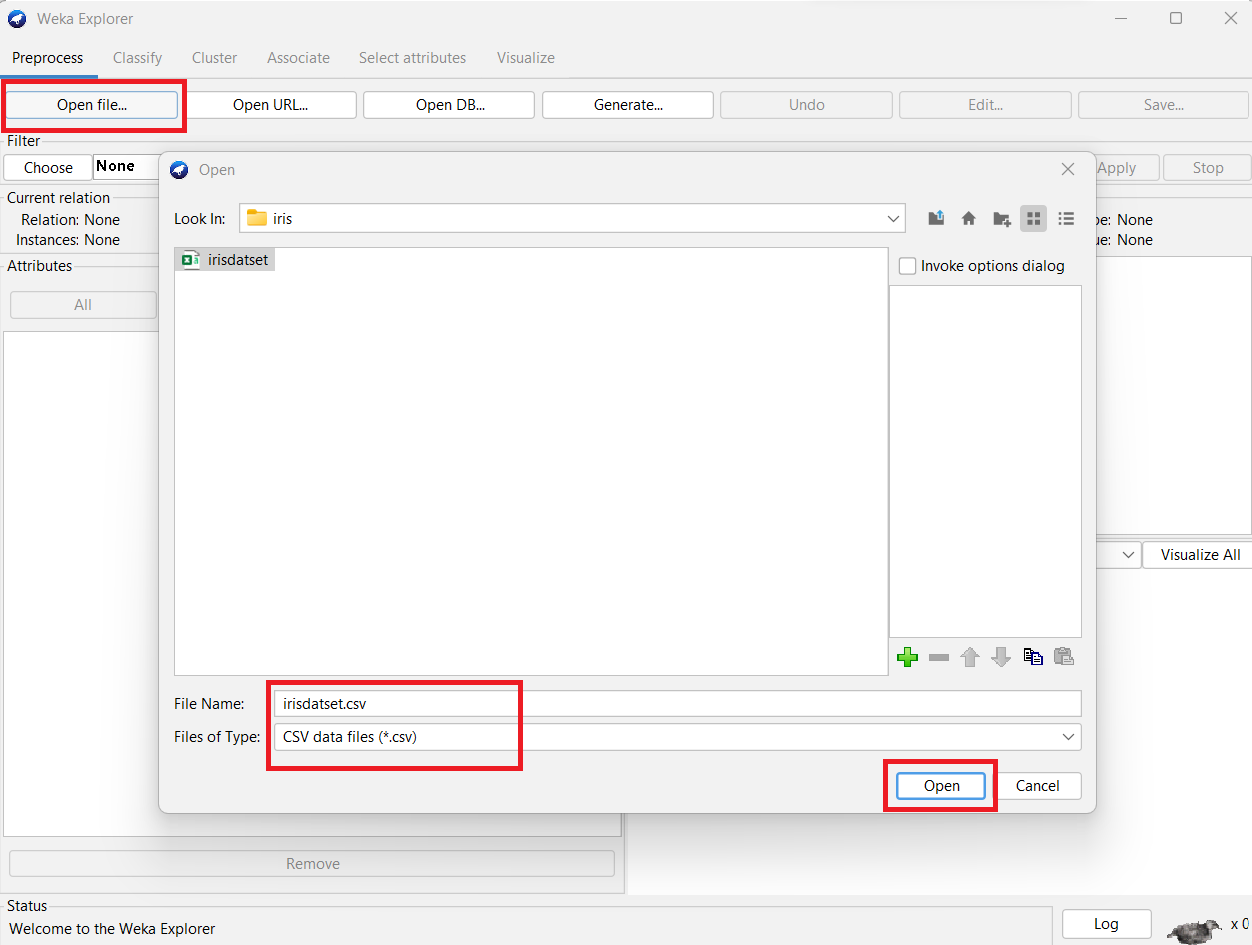Image resolution: width=1252 pixels, height=945 pixels.
Task: Switch to details list view
Action: point(1066,218)
